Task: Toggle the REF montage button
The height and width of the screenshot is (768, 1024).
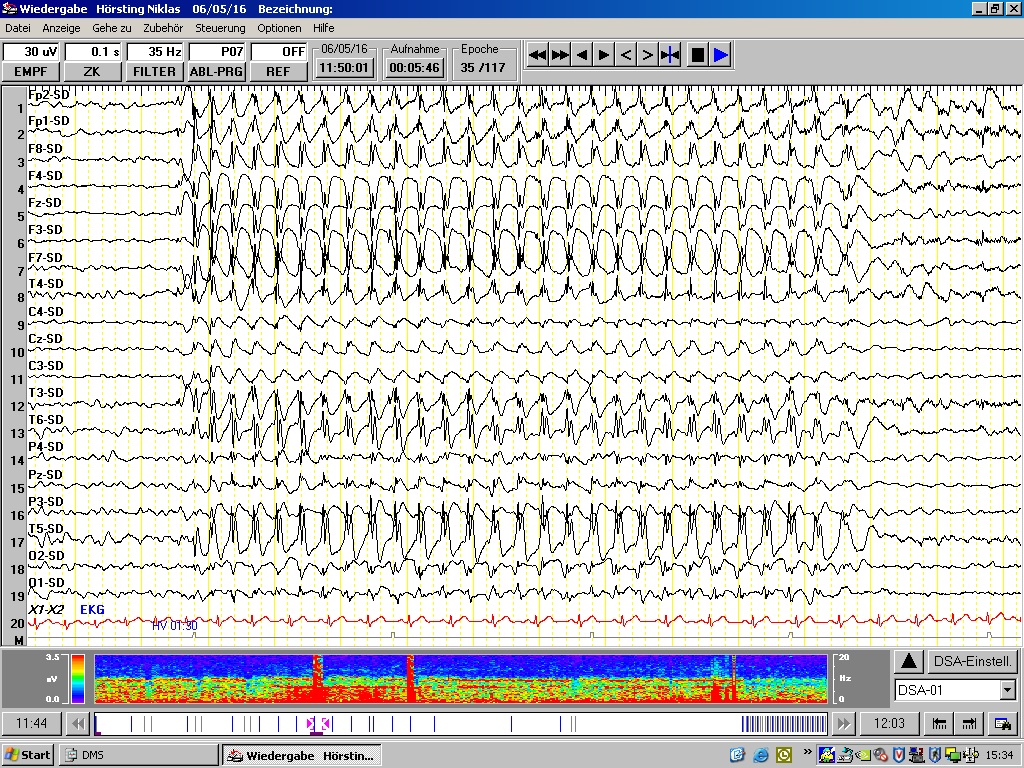Action: 278,71
